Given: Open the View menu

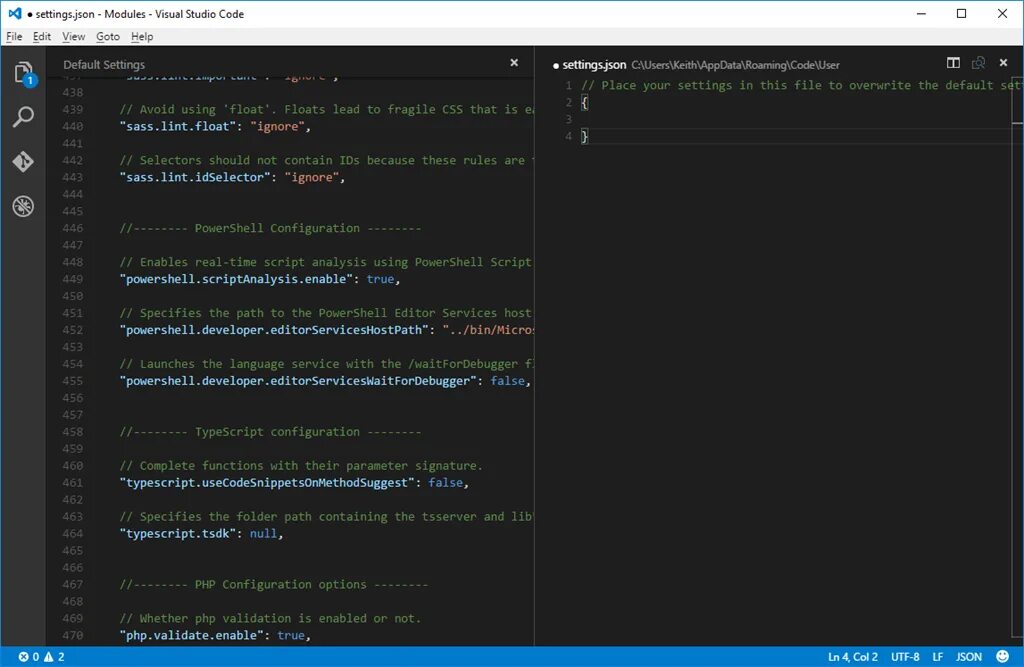Looking at the screenshot, I should coord(74,37).
